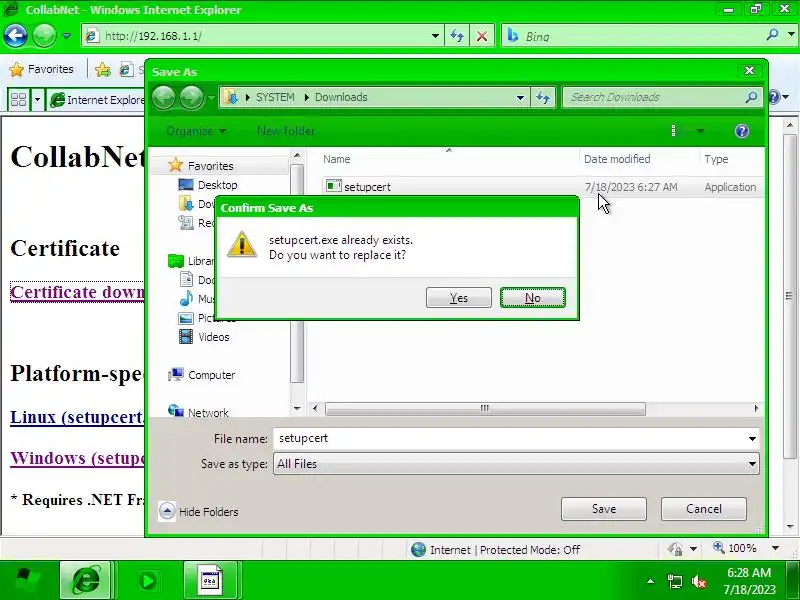Open the Organize menu
This screenshot has width=800, height=600.
click(196, 131)
